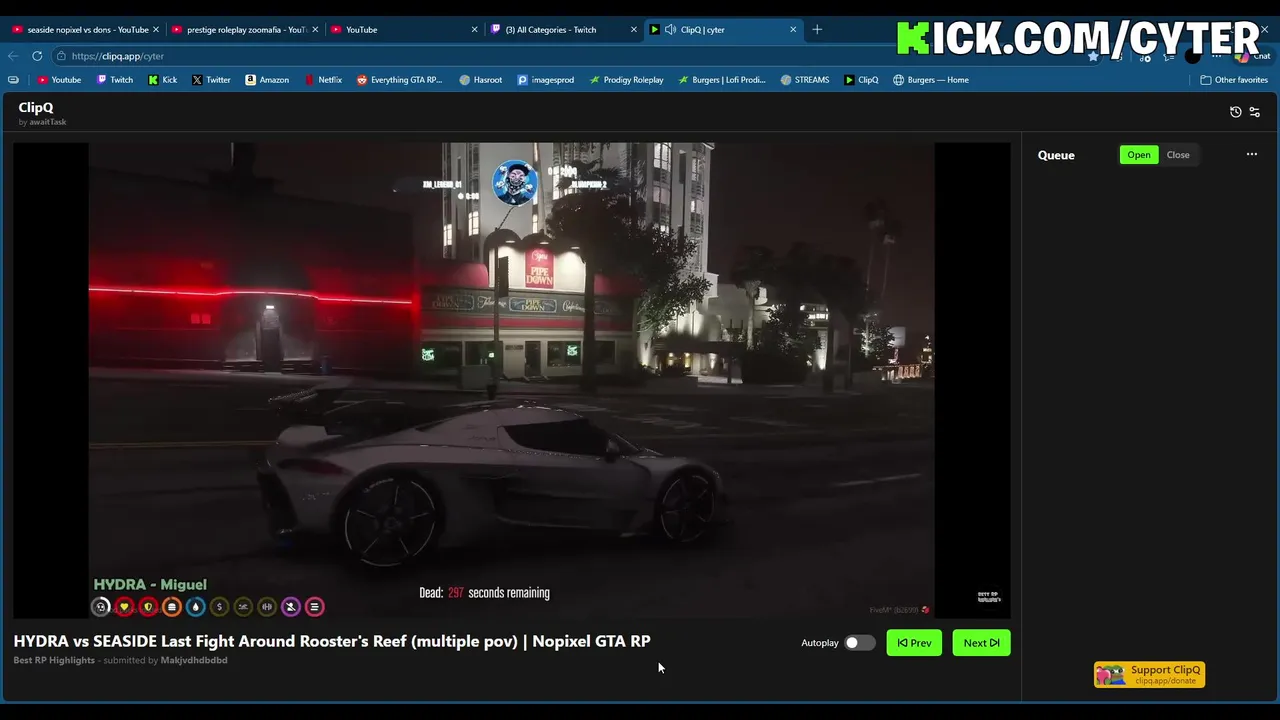This screenshot has width=1280, height=720.
Task: Click the Queue panel heading
Action: tap(1056, 155)
